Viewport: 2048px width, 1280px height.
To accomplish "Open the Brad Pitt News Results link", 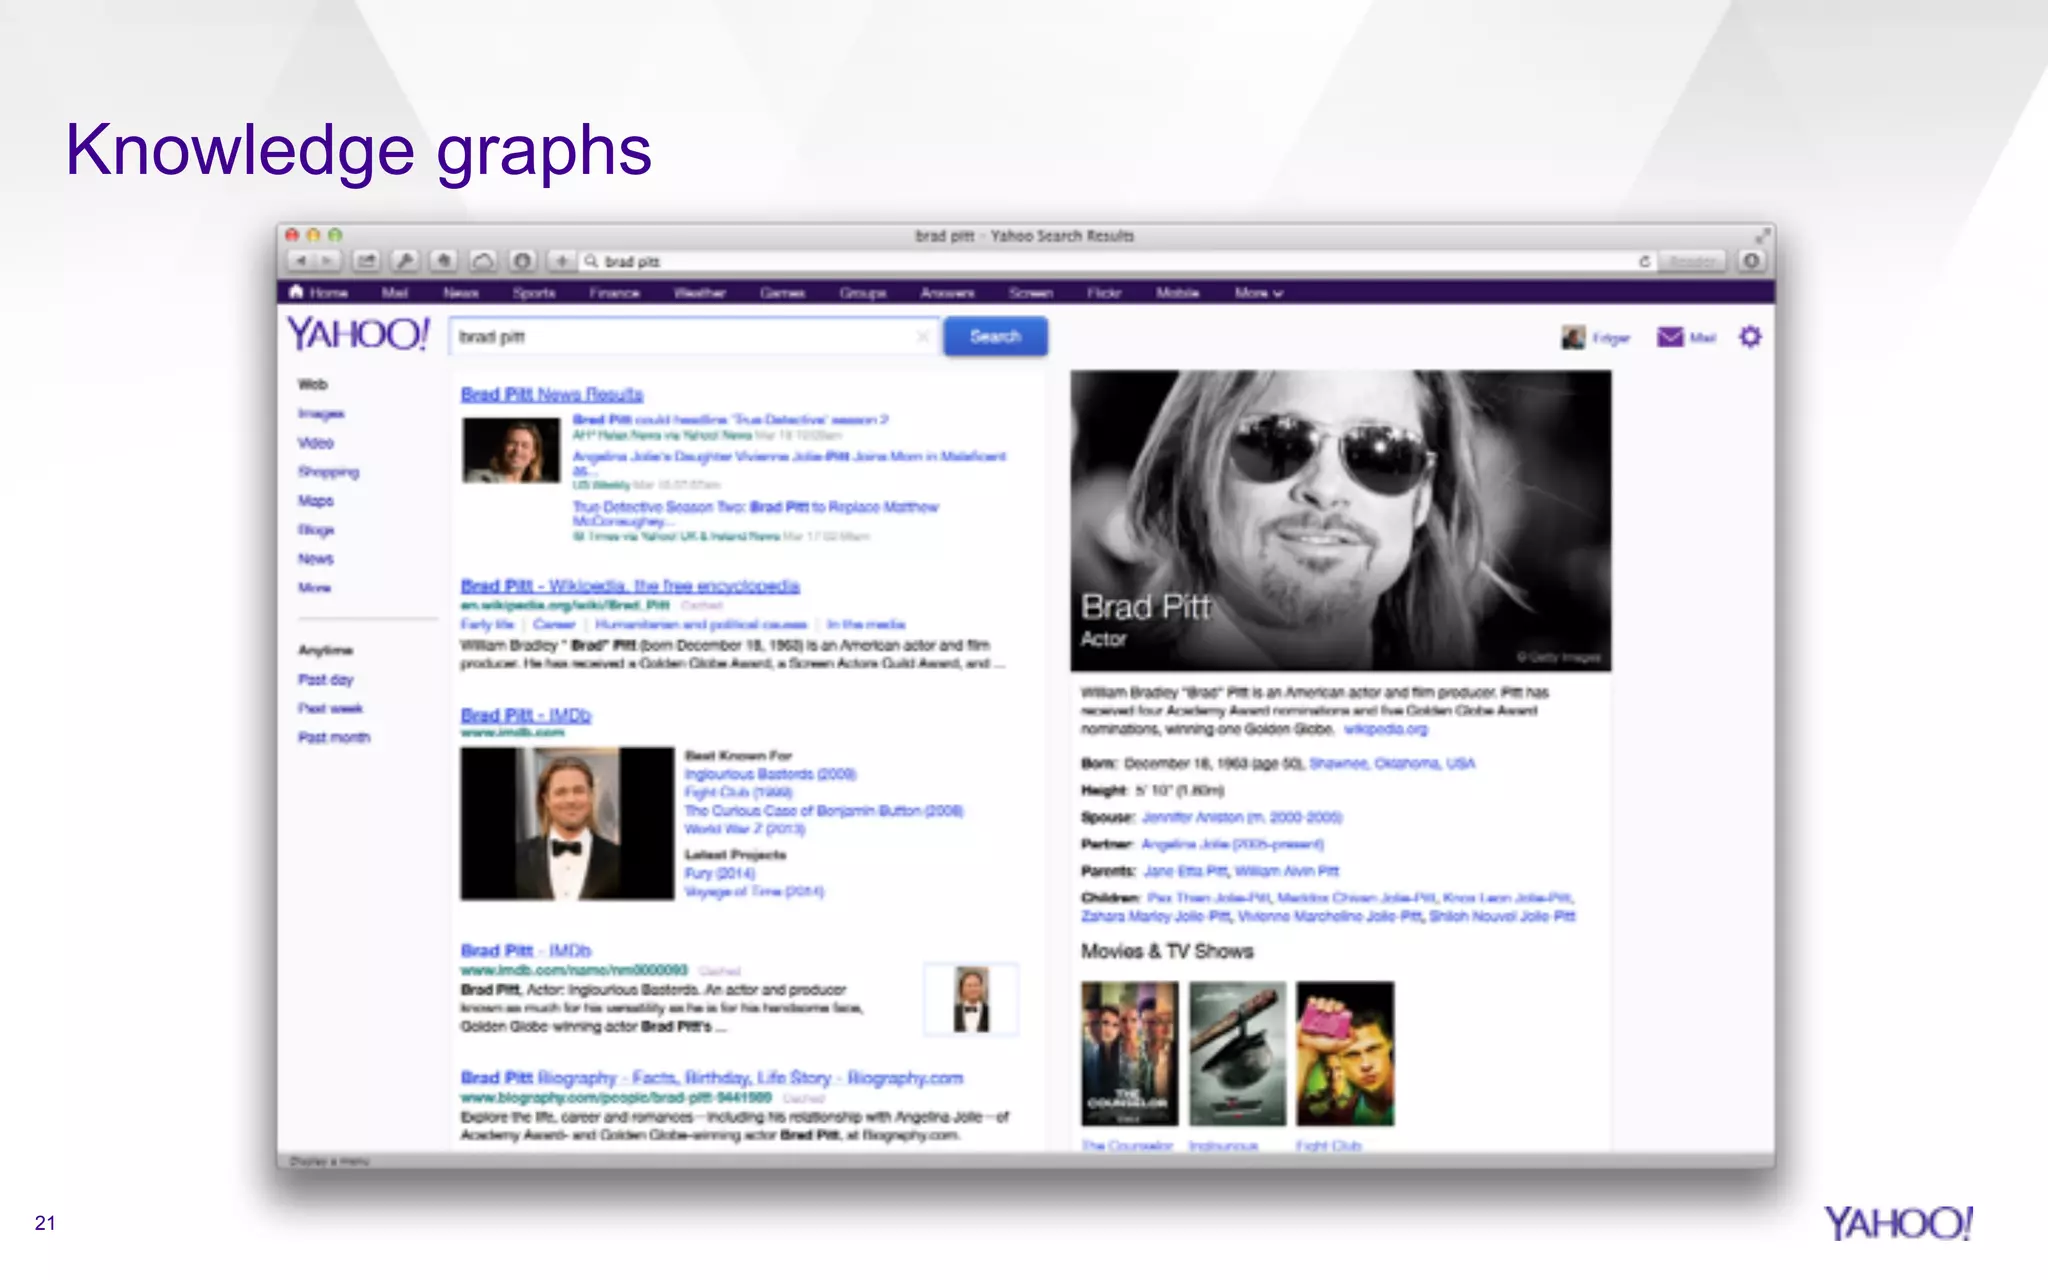I will click(552, 395).
